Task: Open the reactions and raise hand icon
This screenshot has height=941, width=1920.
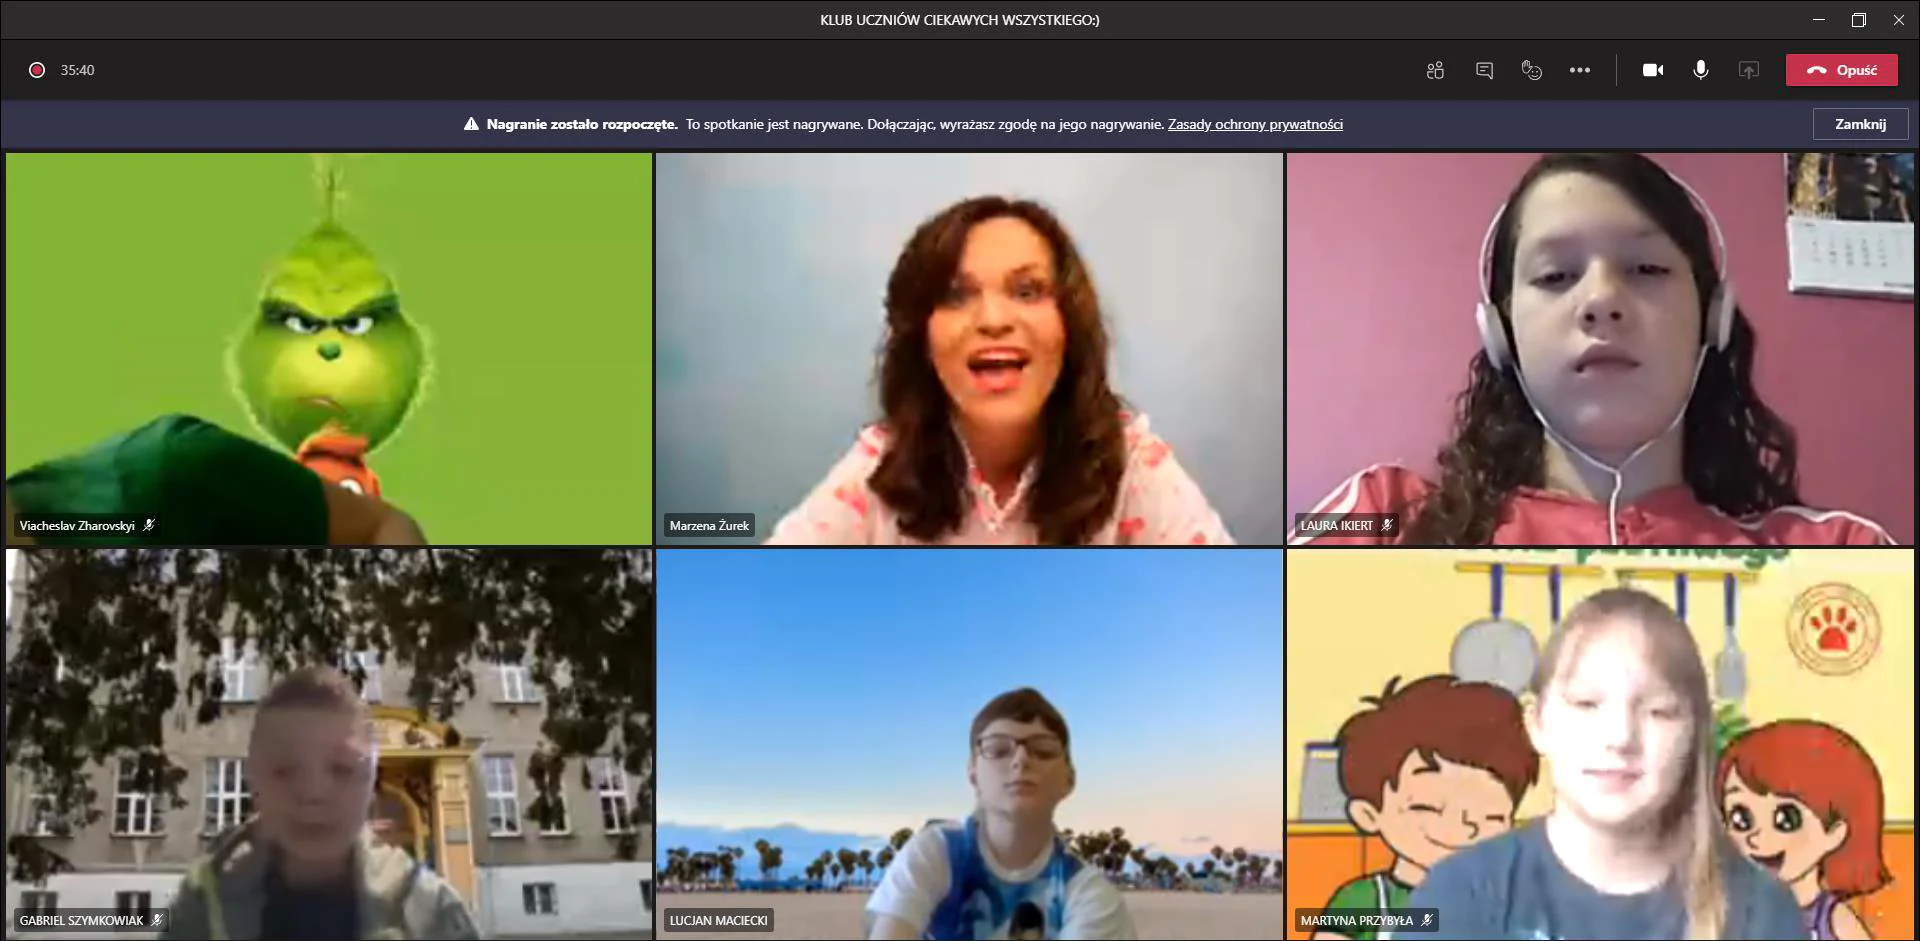Action: [x=1532, y=70]
